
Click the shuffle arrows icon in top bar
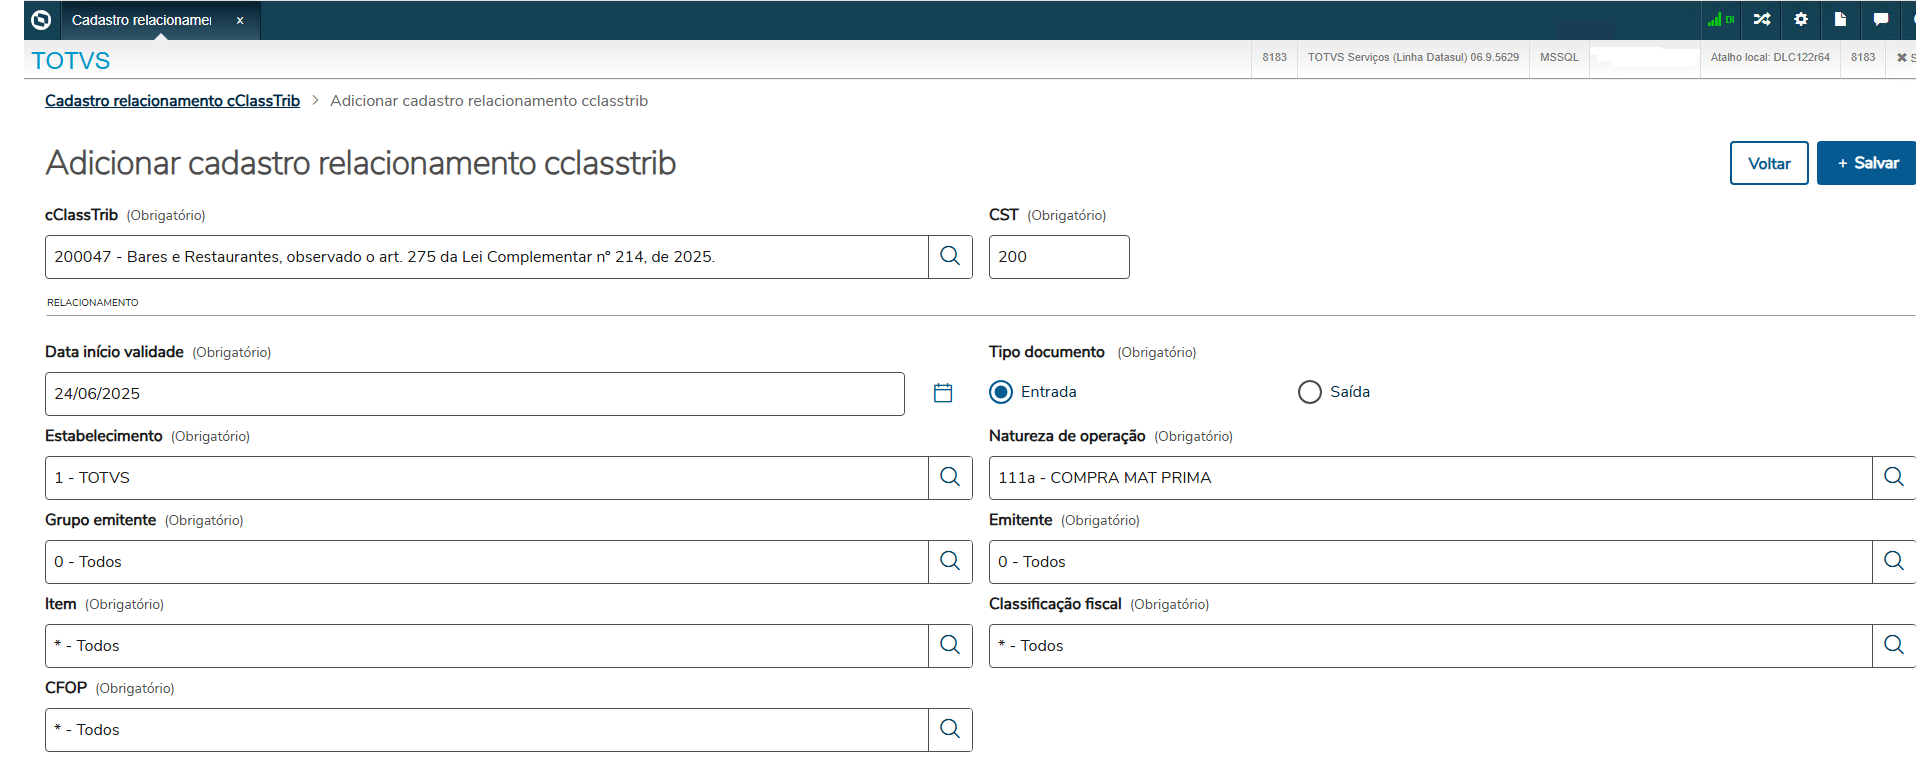tap(1762, 19)
